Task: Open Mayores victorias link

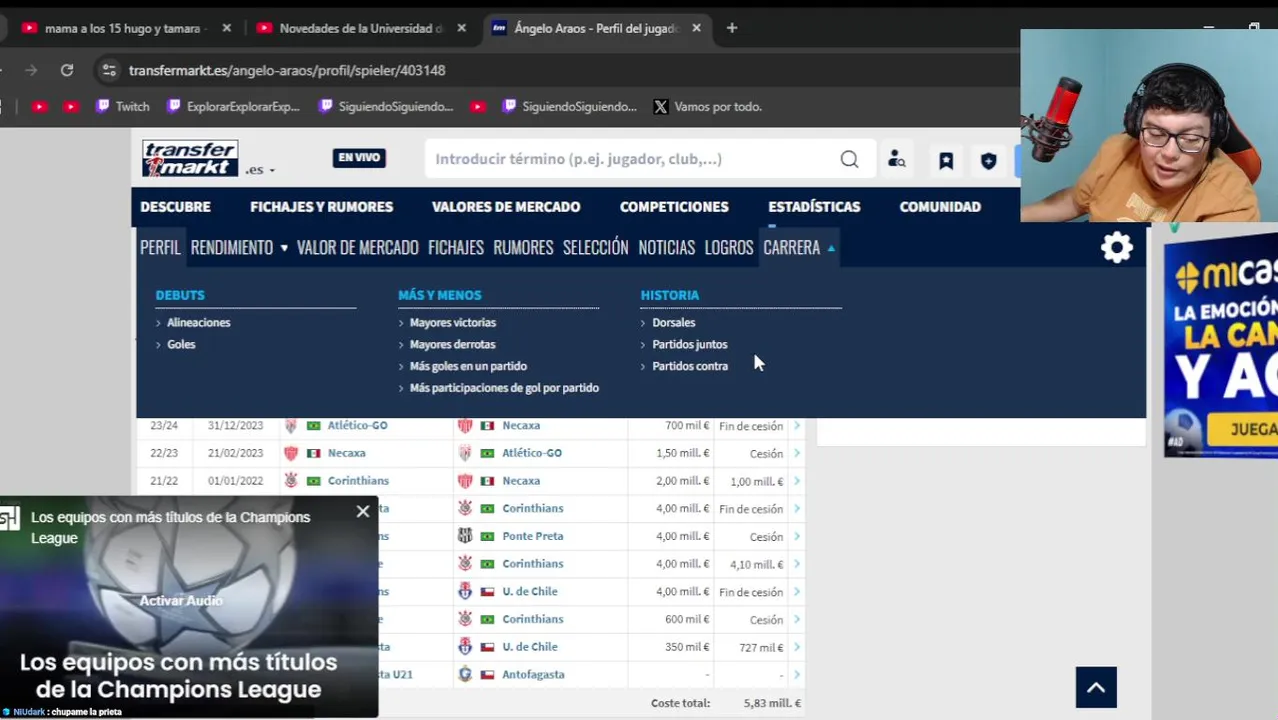Action: pyautogui.click(x=452, y=323)
